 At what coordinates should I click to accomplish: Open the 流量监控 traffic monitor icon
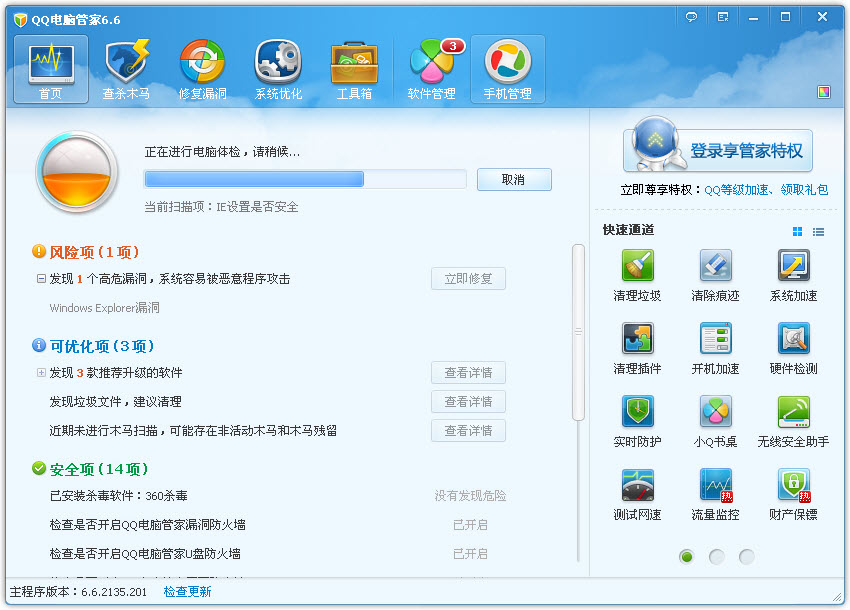[716, 484]
